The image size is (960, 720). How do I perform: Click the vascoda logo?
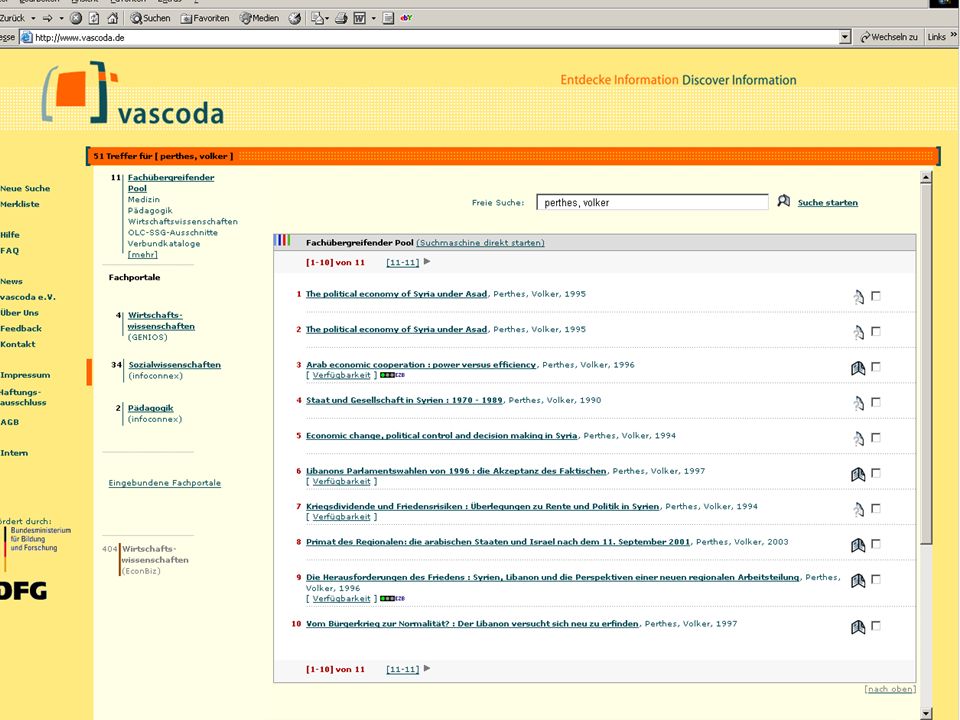click(x=133, y=93)
